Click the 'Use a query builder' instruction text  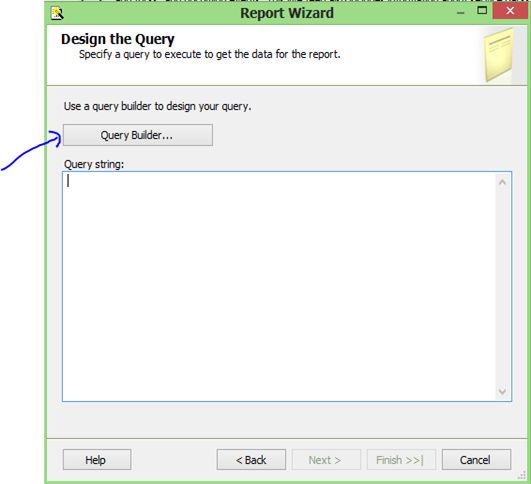(x=157, y=106)
